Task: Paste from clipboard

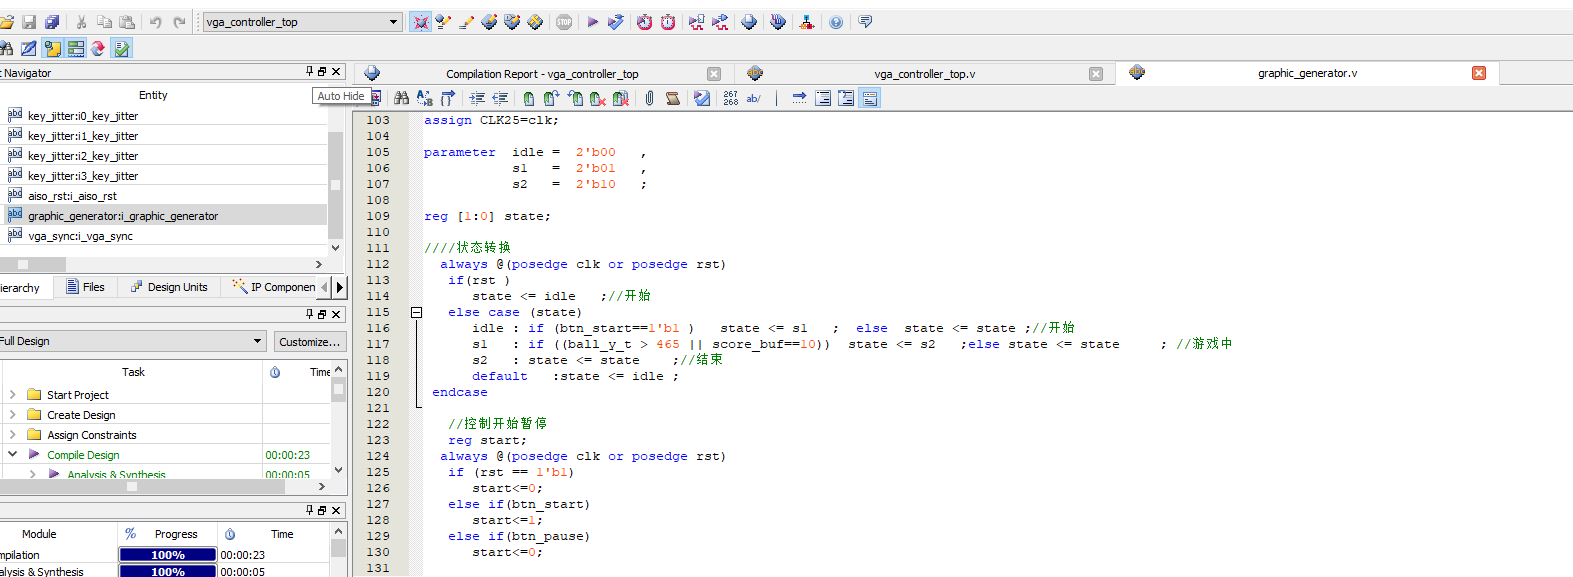Action: [127, 22]
